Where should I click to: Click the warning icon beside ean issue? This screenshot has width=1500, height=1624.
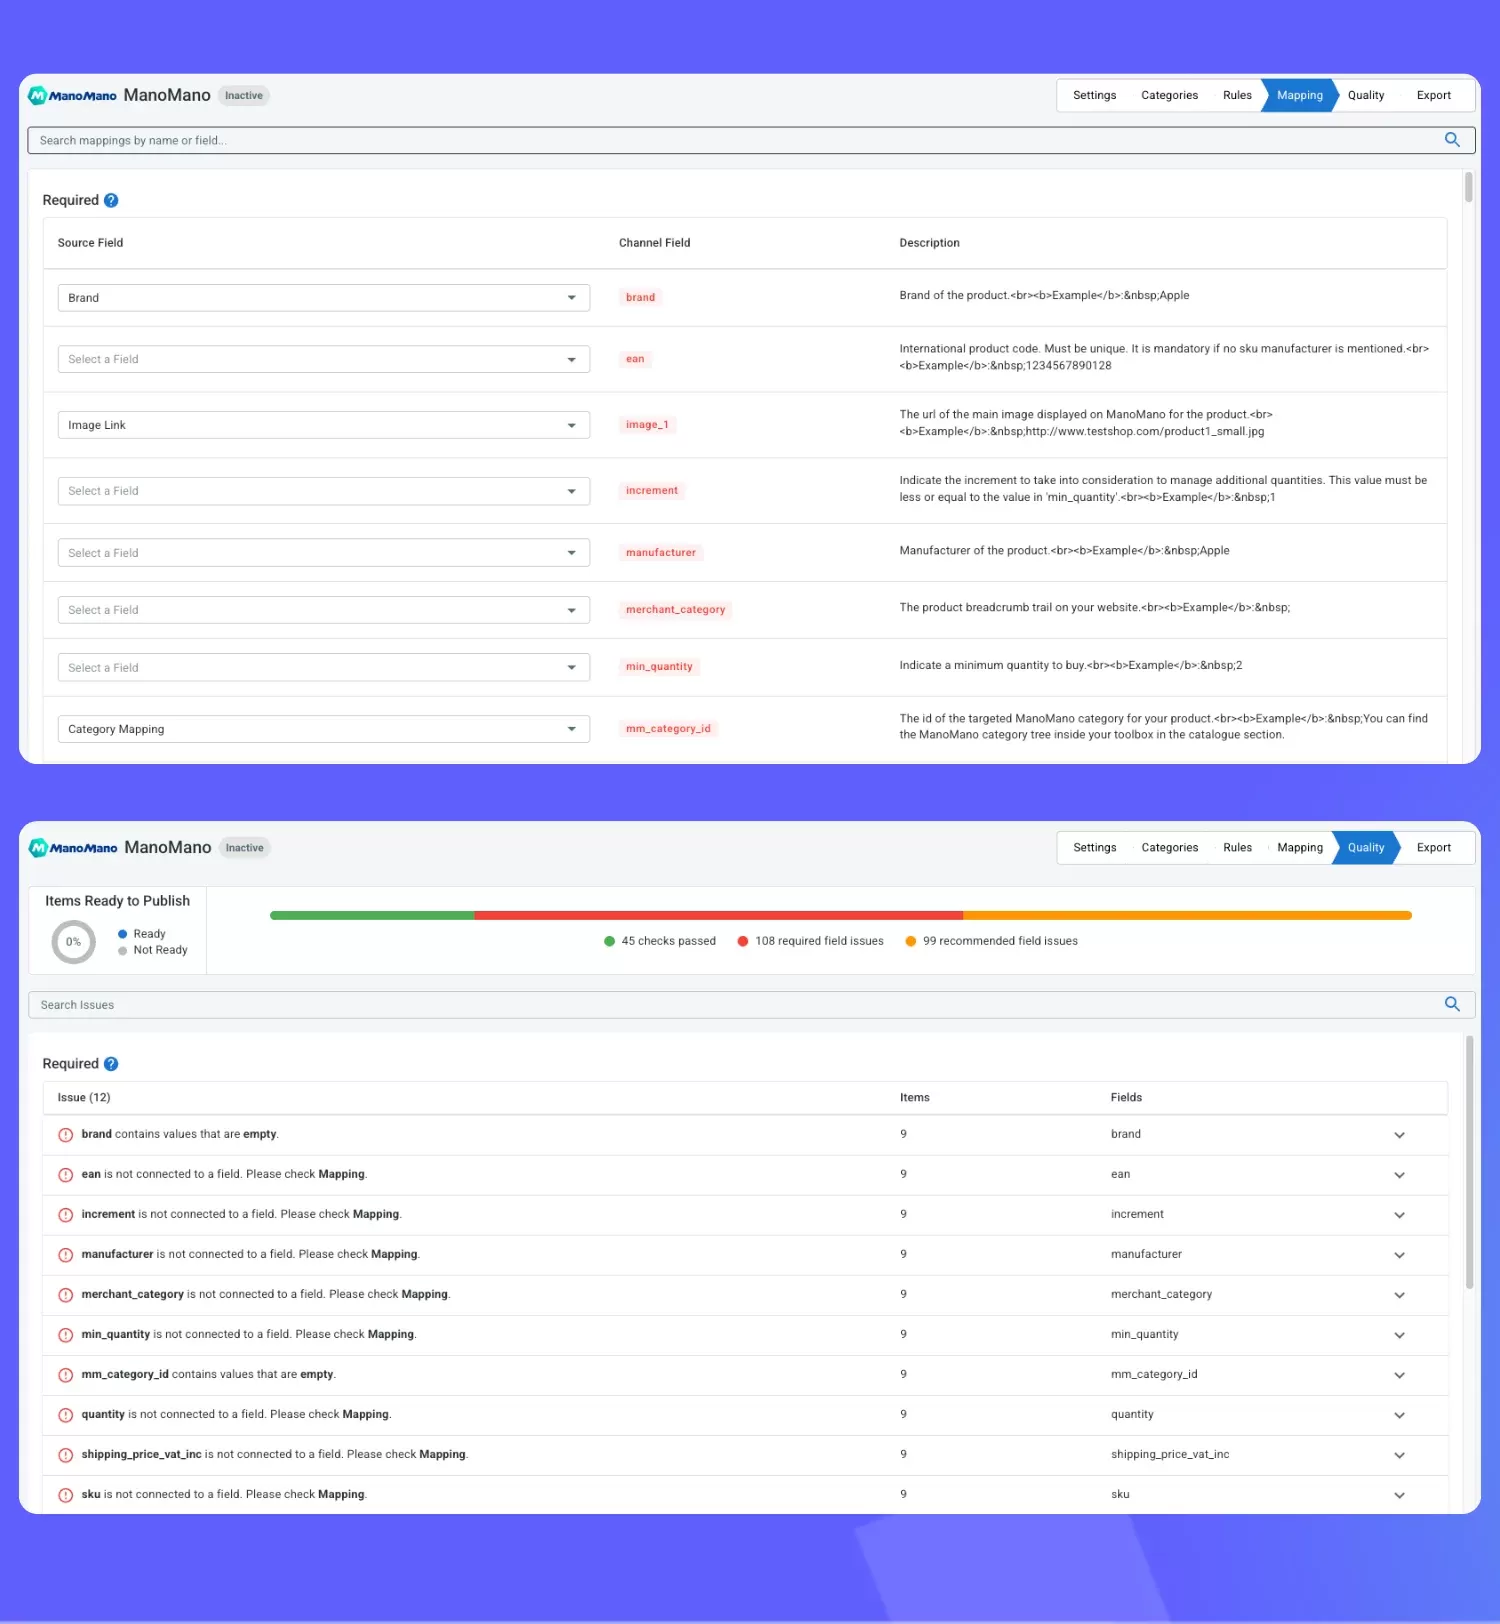(66, 1175)
